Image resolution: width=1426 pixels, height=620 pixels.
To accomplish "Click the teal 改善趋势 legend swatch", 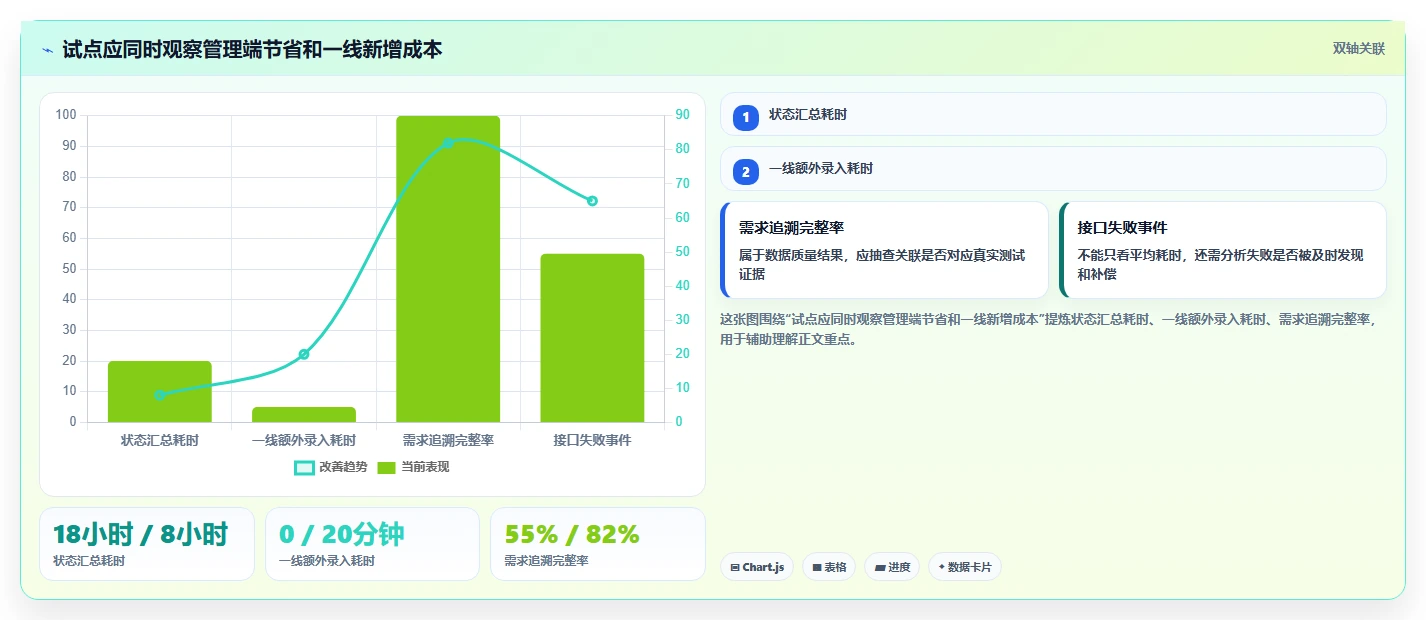I will pyautogui.click(x=304, y=467).
